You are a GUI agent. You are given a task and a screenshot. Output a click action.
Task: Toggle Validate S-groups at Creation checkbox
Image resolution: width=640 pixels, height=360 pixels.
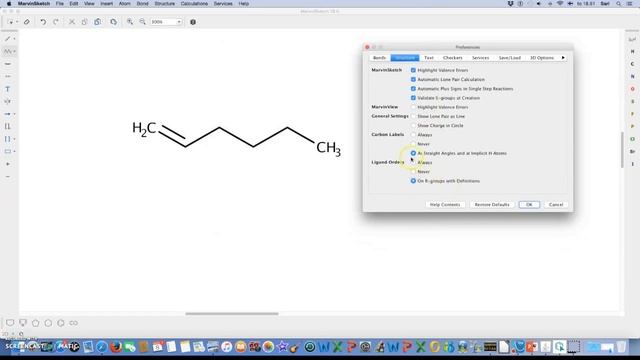point(413,98)
